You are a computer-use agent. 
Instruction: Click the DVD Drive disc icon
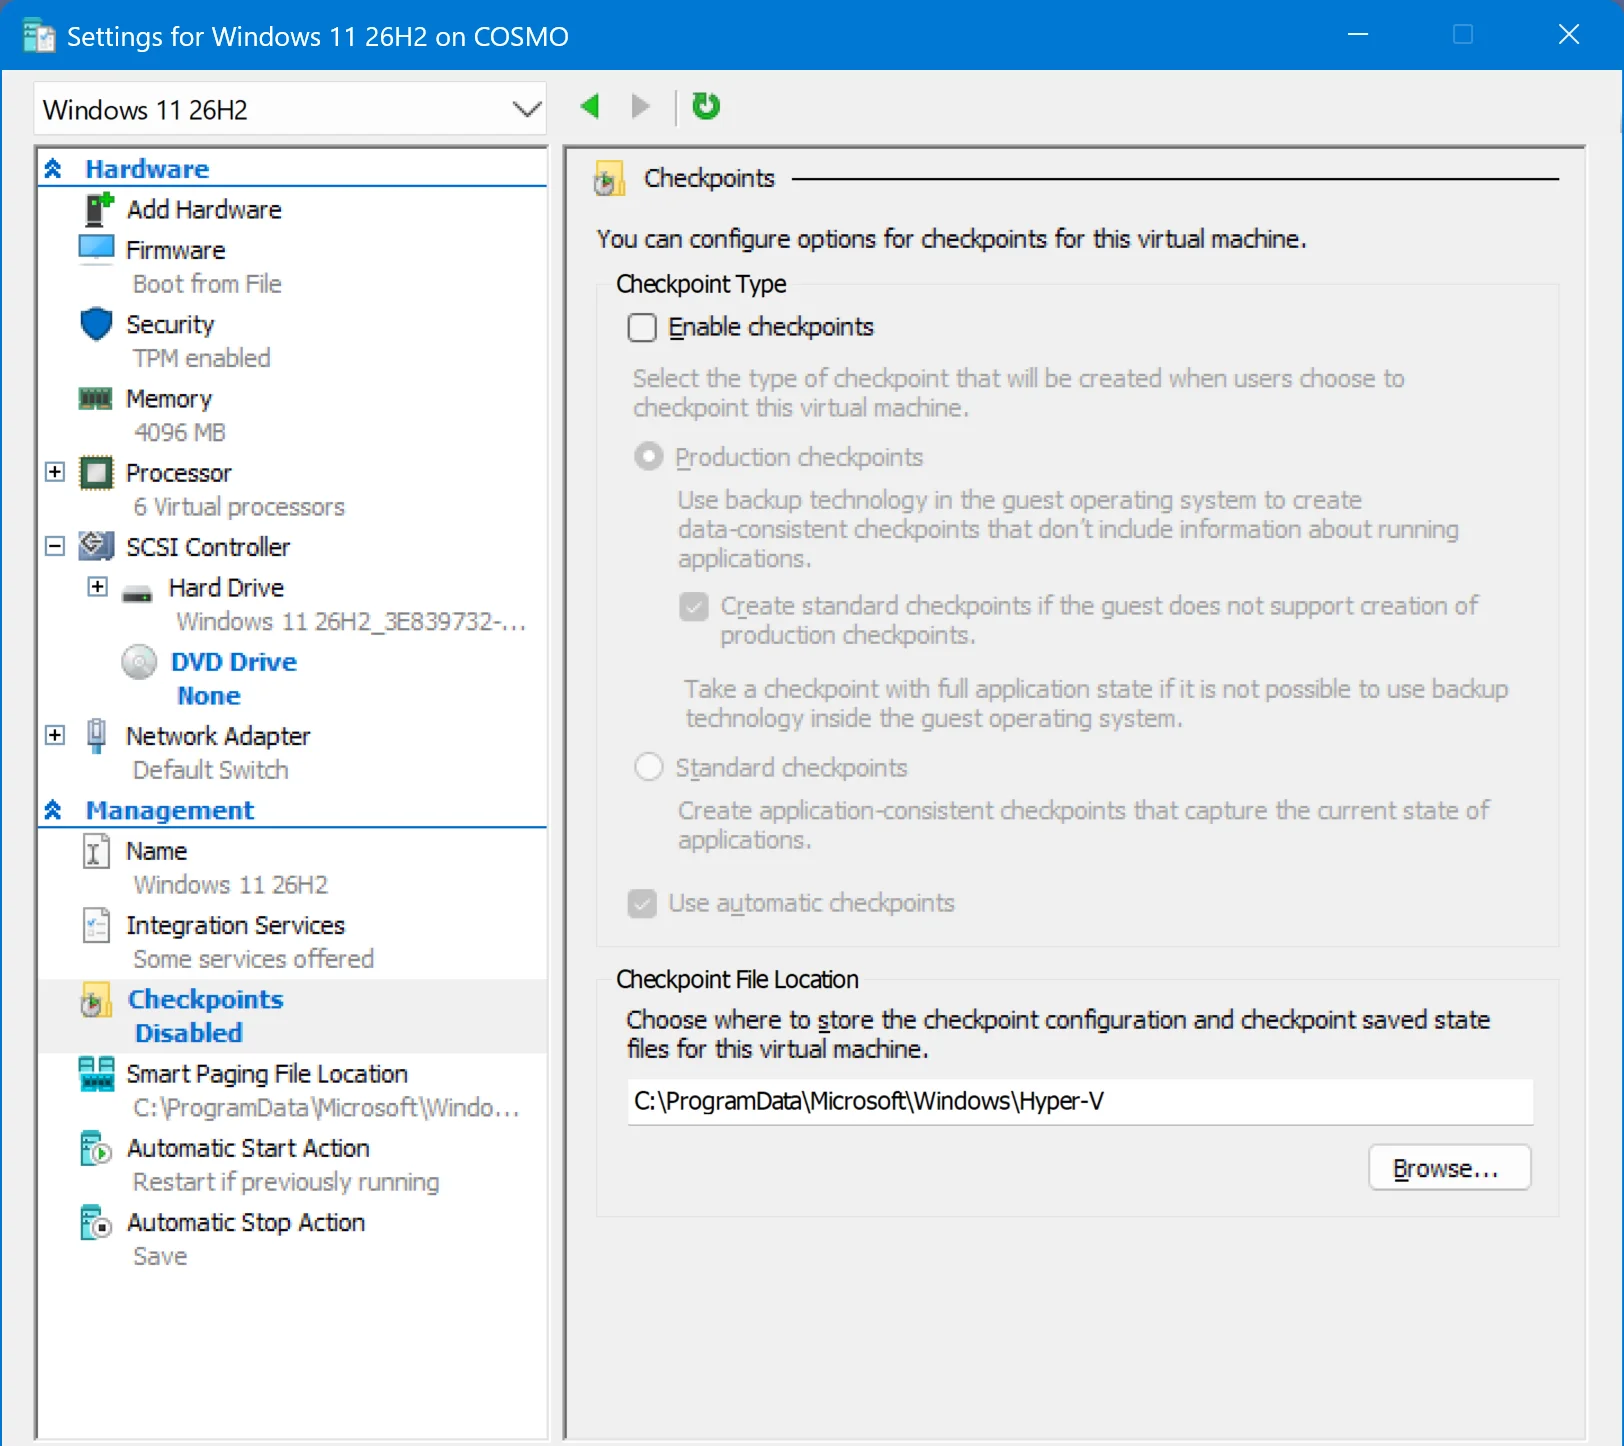click(139, 662)
